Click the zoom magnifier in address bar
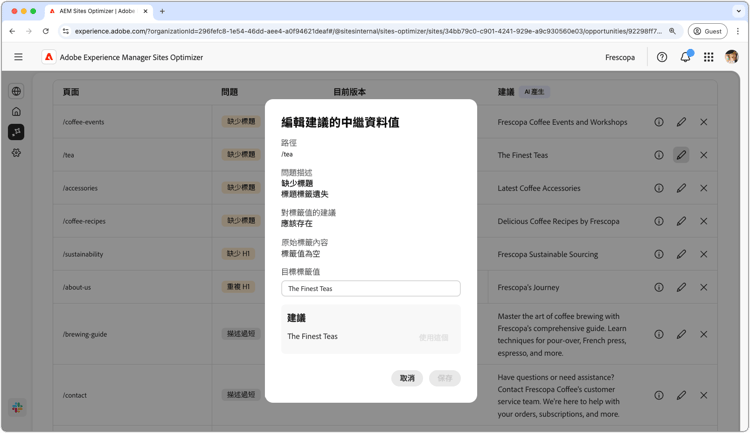Screen dimensions: 750x433 point(672,31)
